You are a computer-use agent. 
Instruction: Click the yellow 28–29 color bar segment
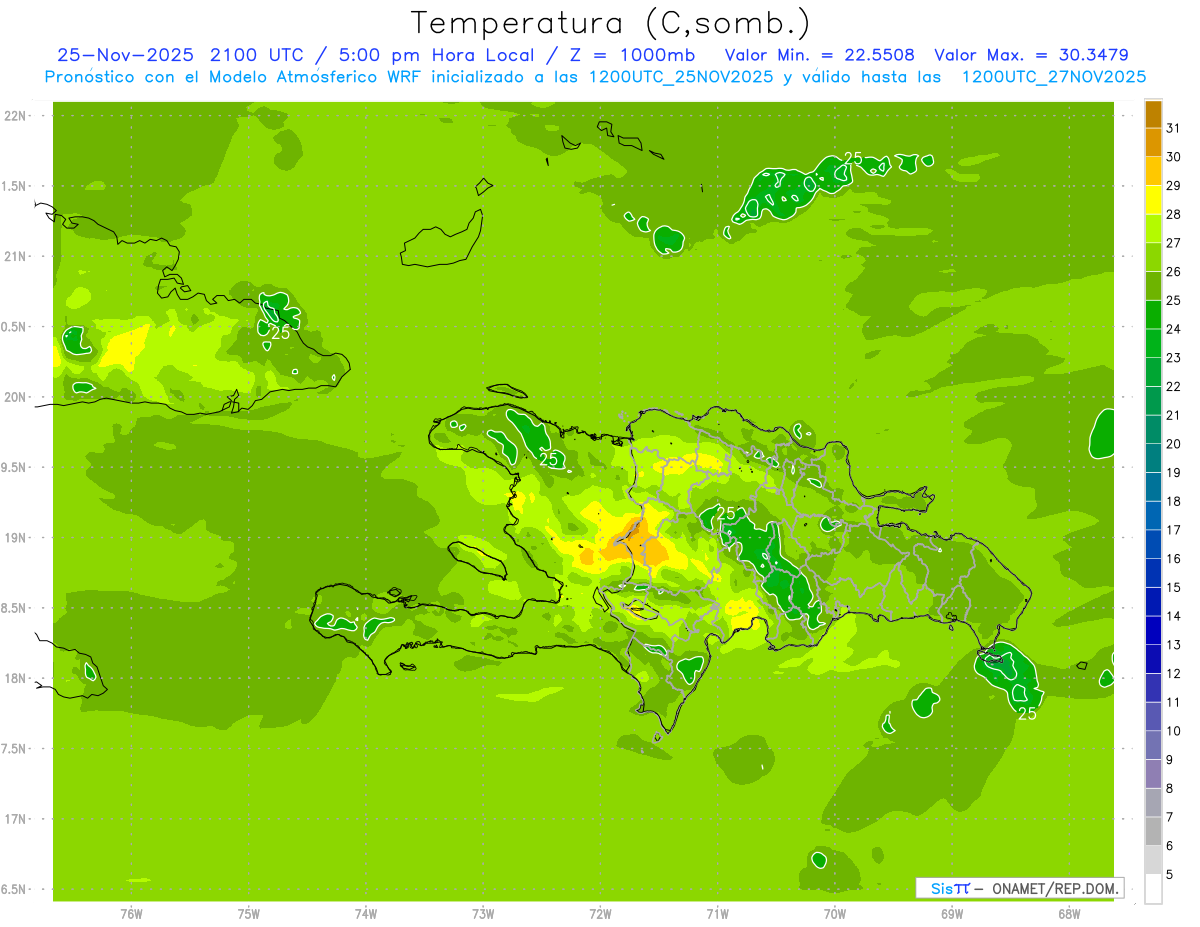[x=1153, y=200]
